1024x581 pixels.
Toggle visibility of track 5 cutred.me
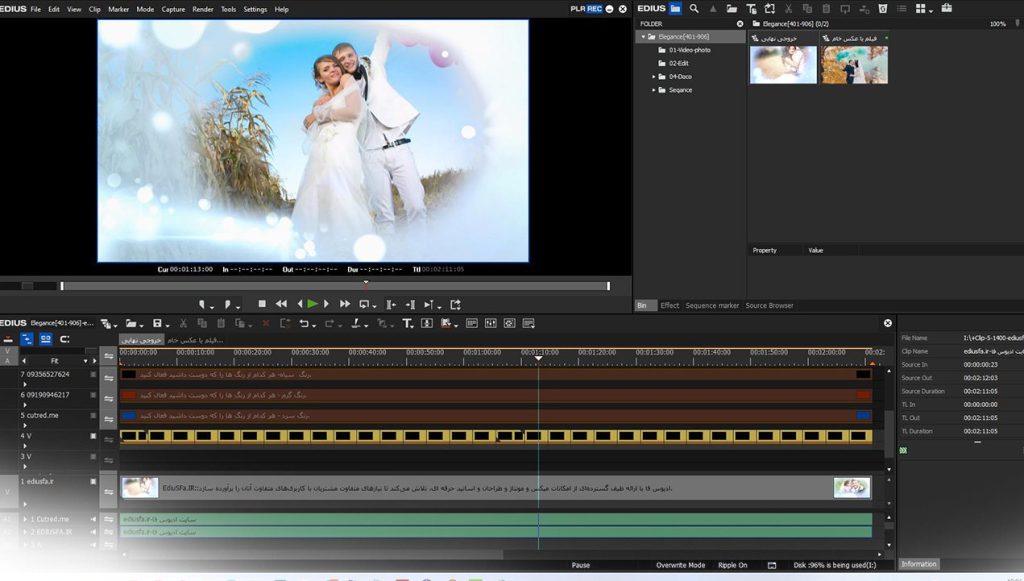(x=93, y=415)
